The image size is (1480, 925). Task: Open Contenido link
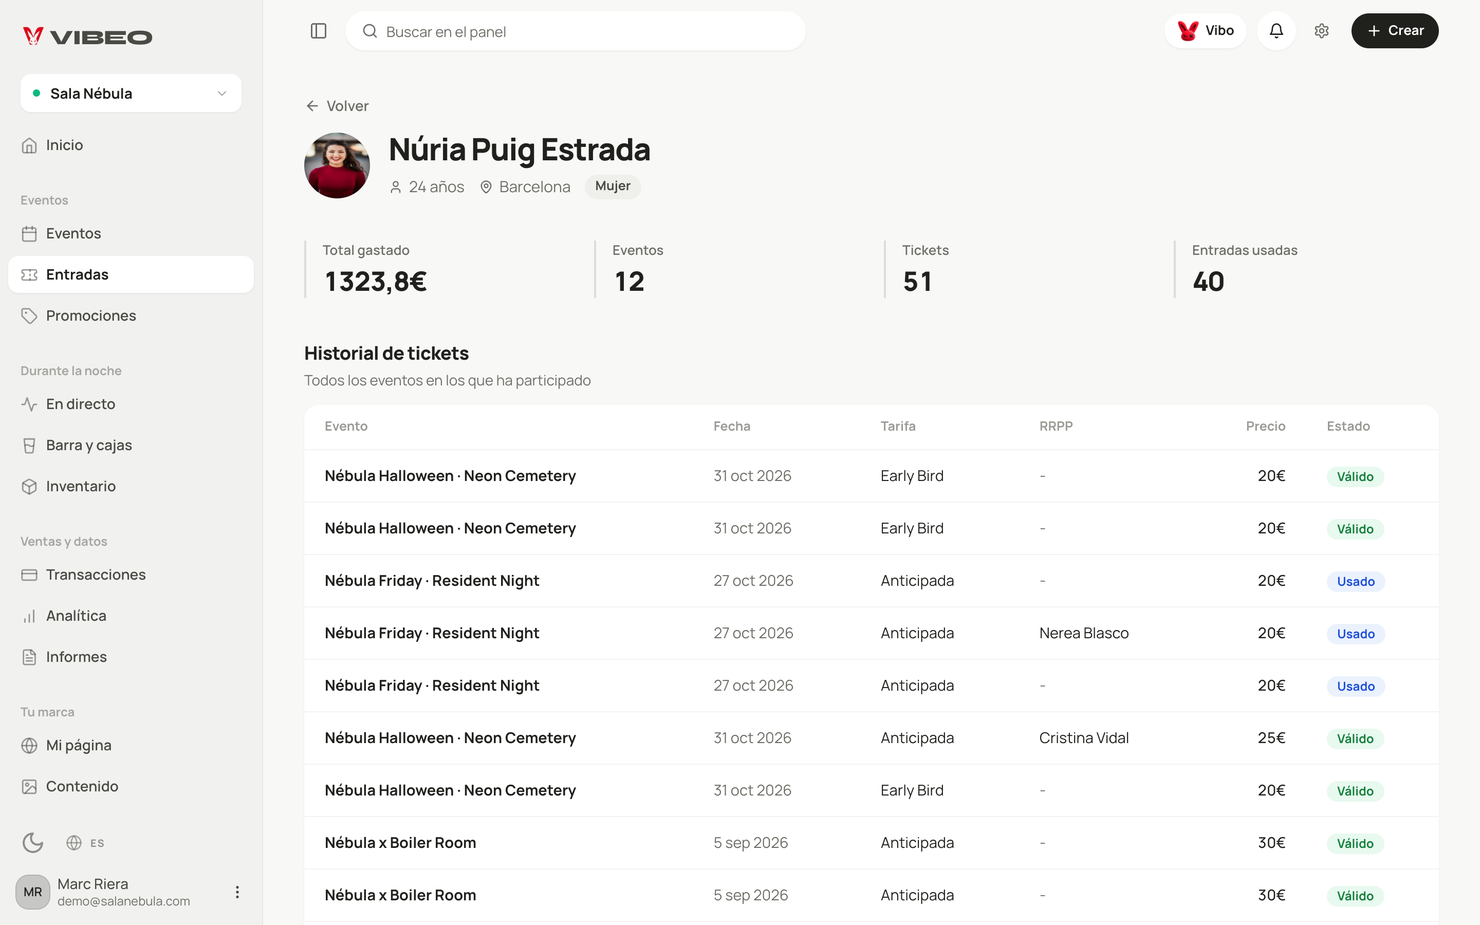pyautogui.click(x=131, y=786)
